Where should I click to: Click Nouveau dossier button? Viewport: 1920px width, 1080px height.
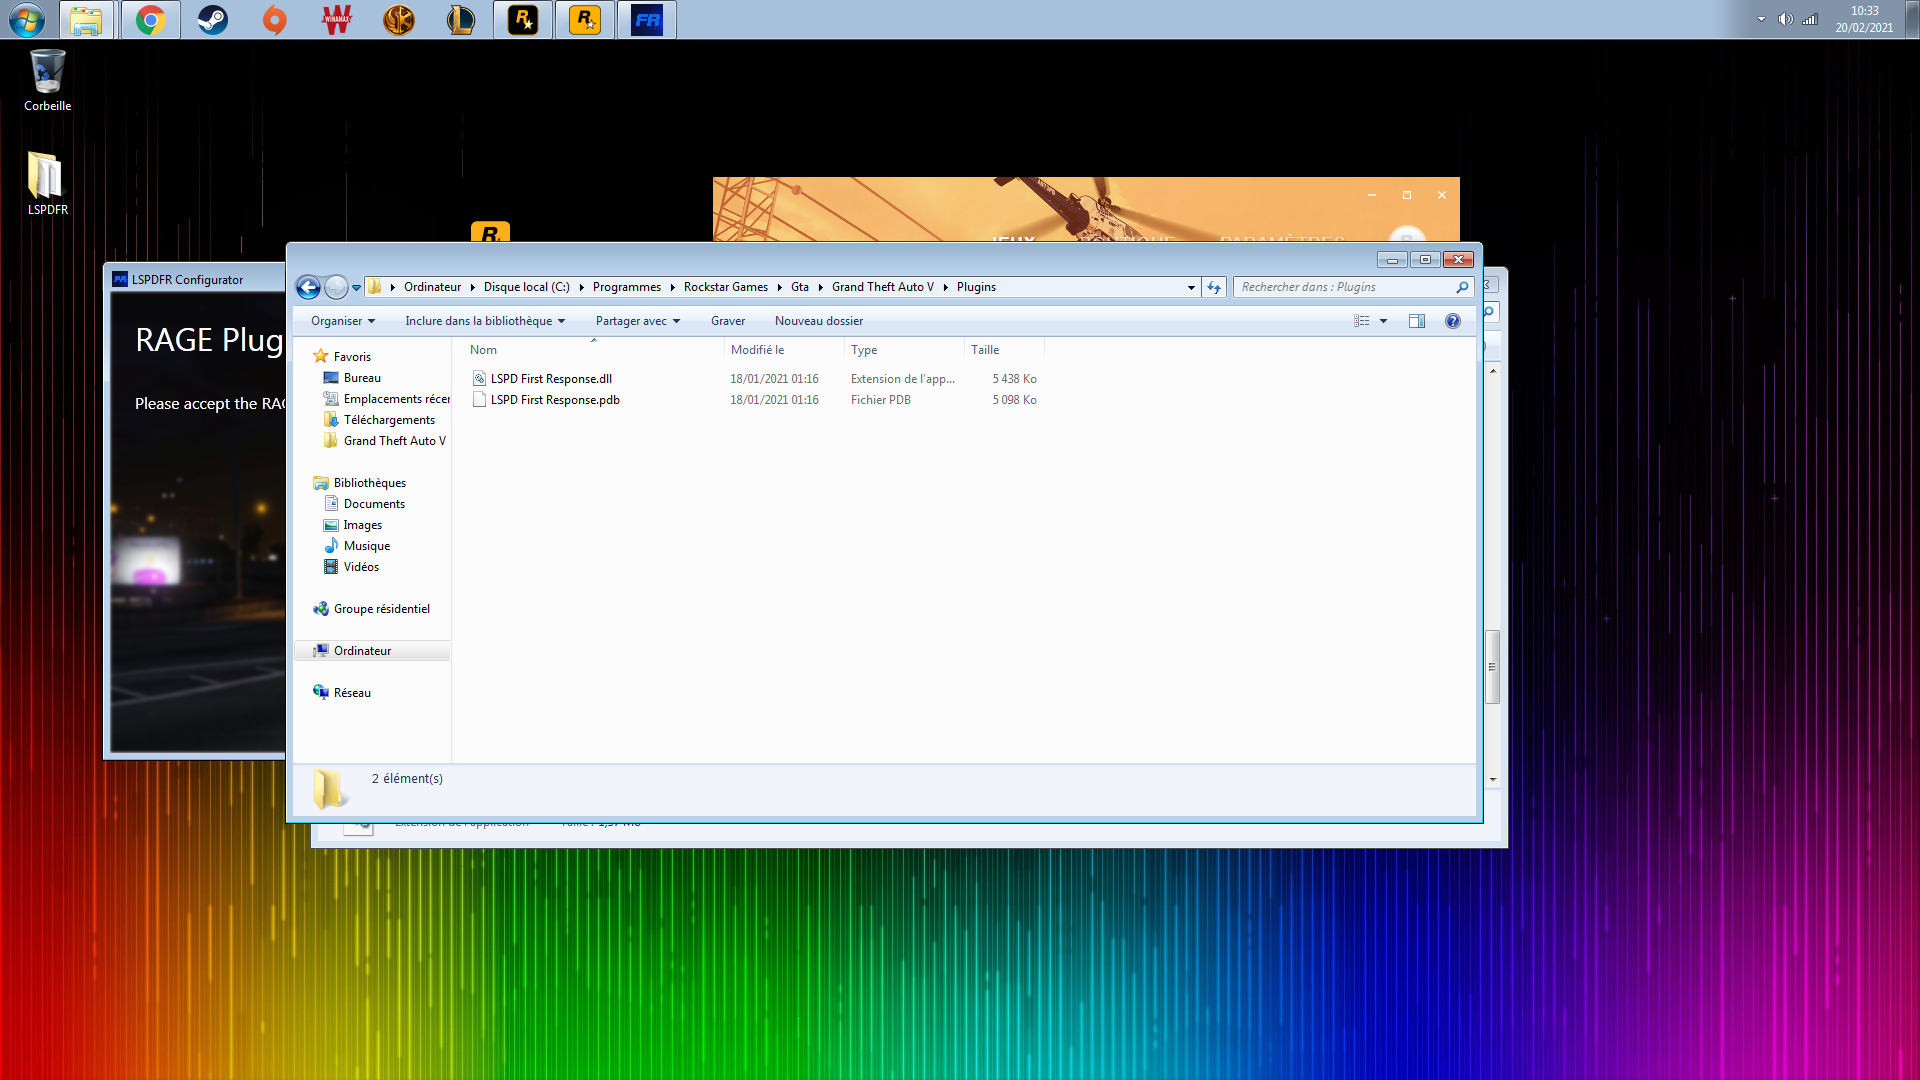(818, 321)
